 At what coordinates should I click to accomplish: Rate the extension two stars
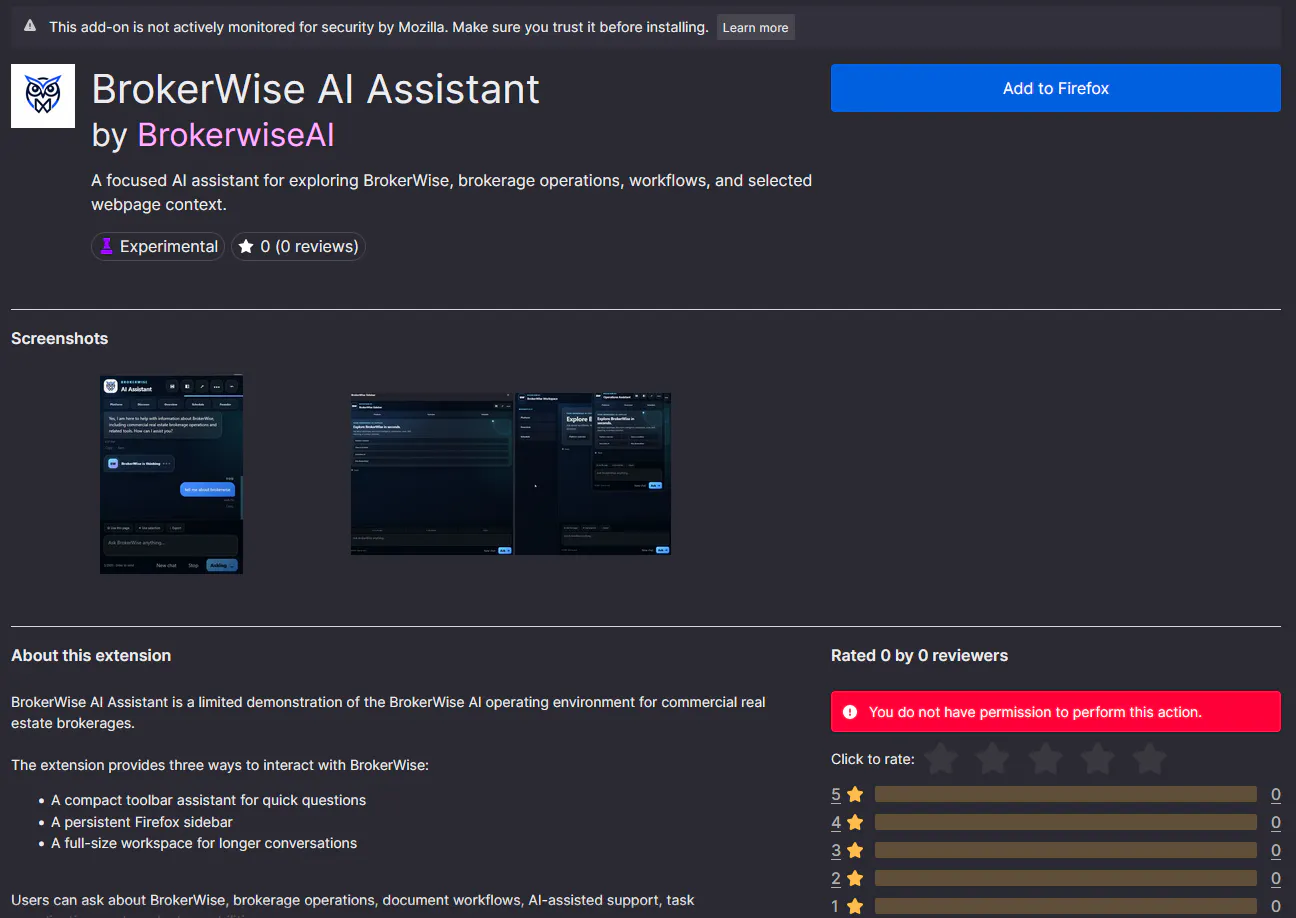click(x=993, y=759)
